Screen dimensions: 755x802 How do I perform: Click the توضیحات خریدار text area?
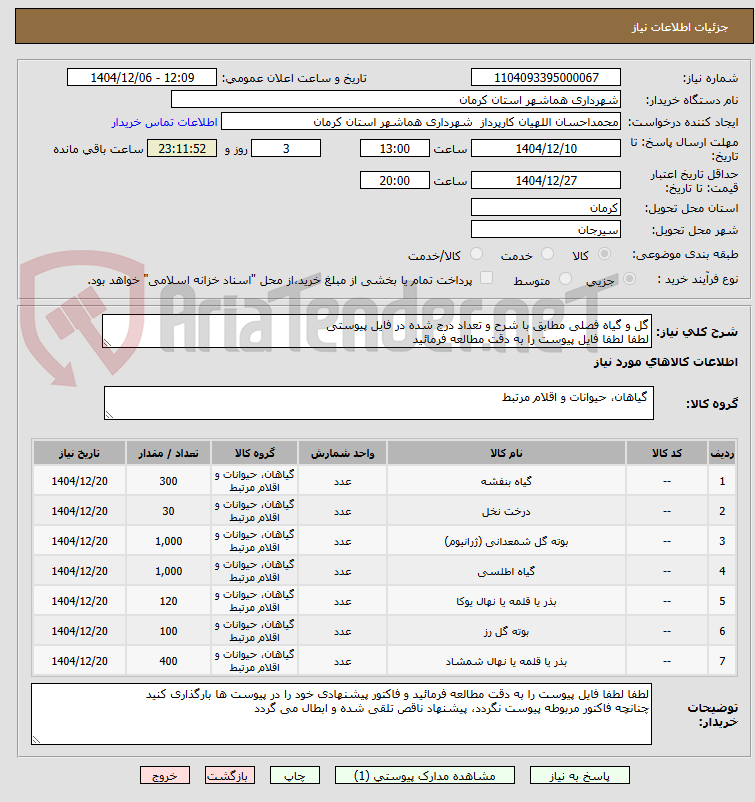341,714
